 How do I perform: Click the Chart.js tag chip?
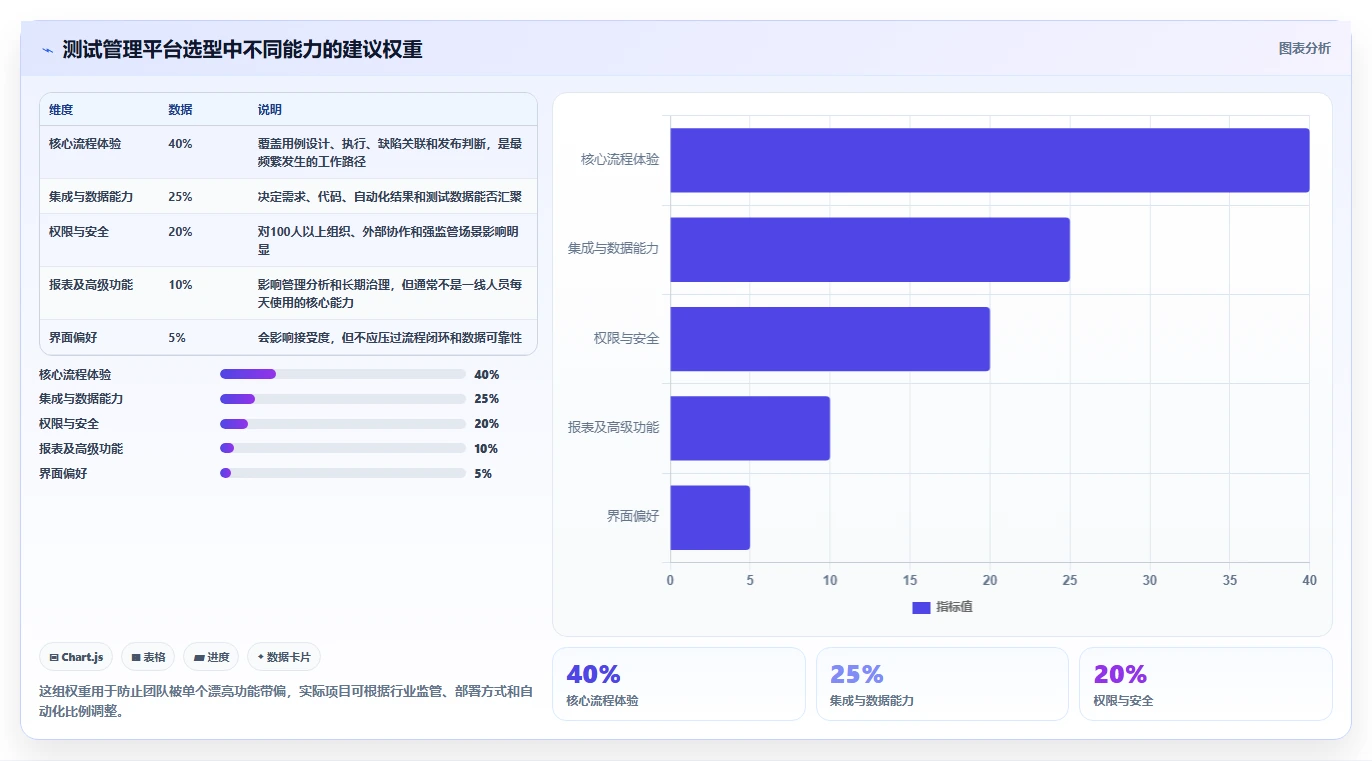click(77, 657)
